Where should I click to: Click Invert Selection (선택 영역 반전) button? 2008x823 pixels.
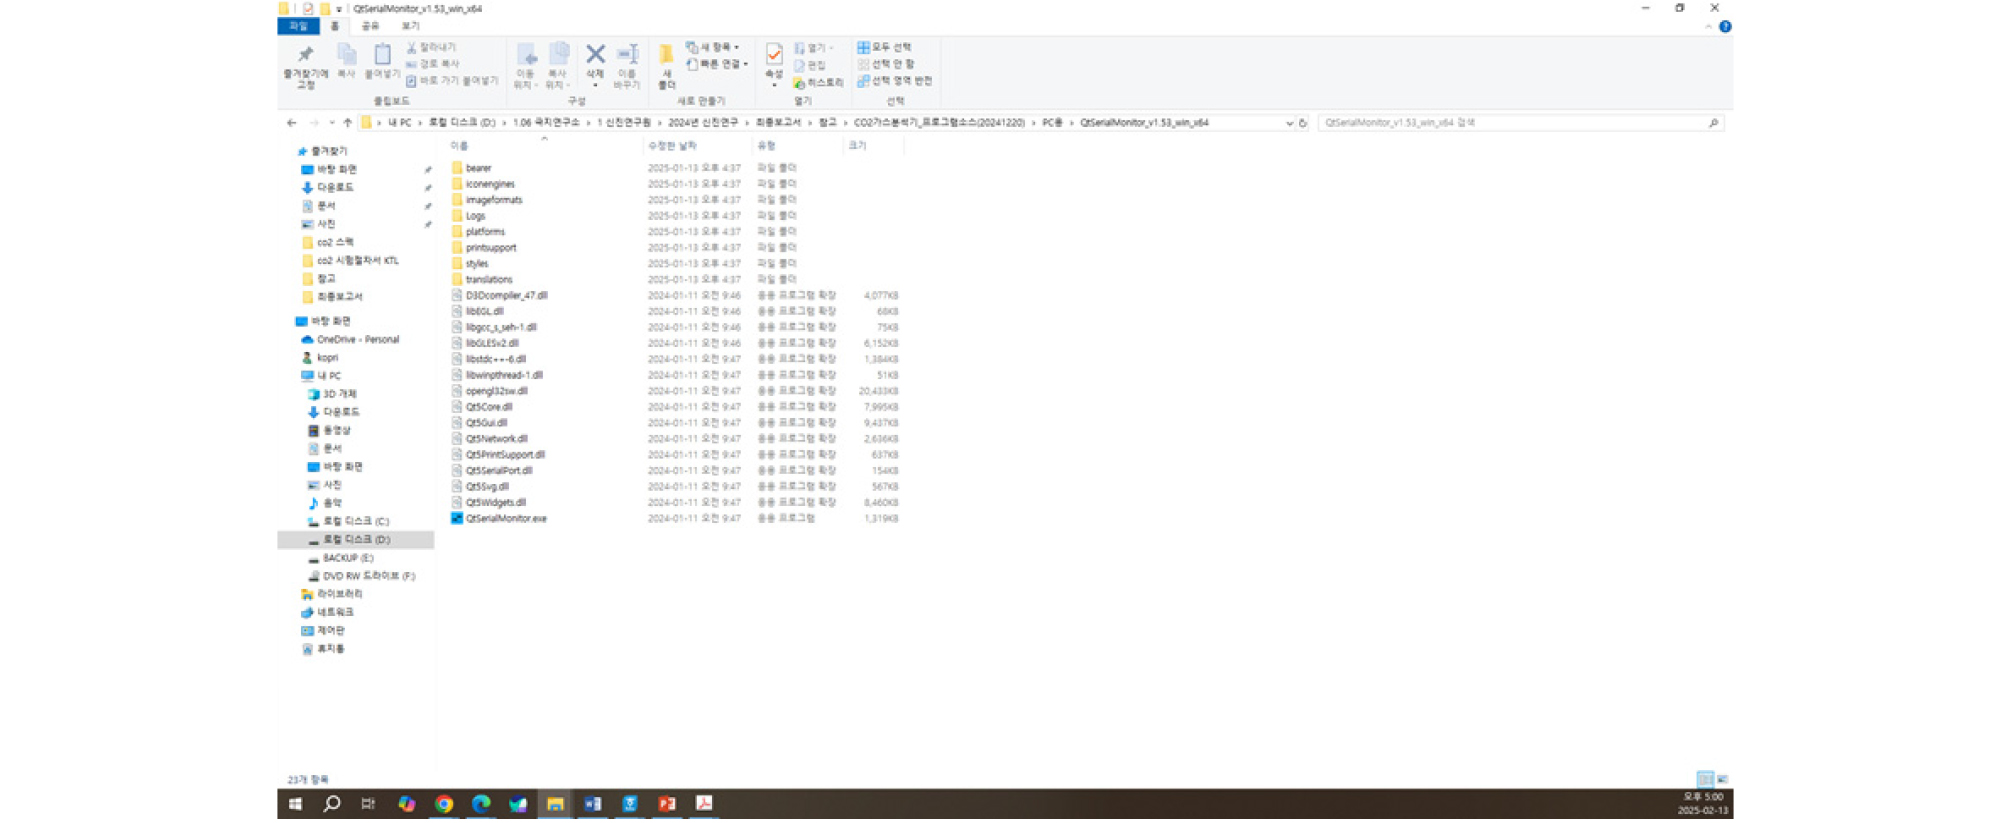pos(894,81)
